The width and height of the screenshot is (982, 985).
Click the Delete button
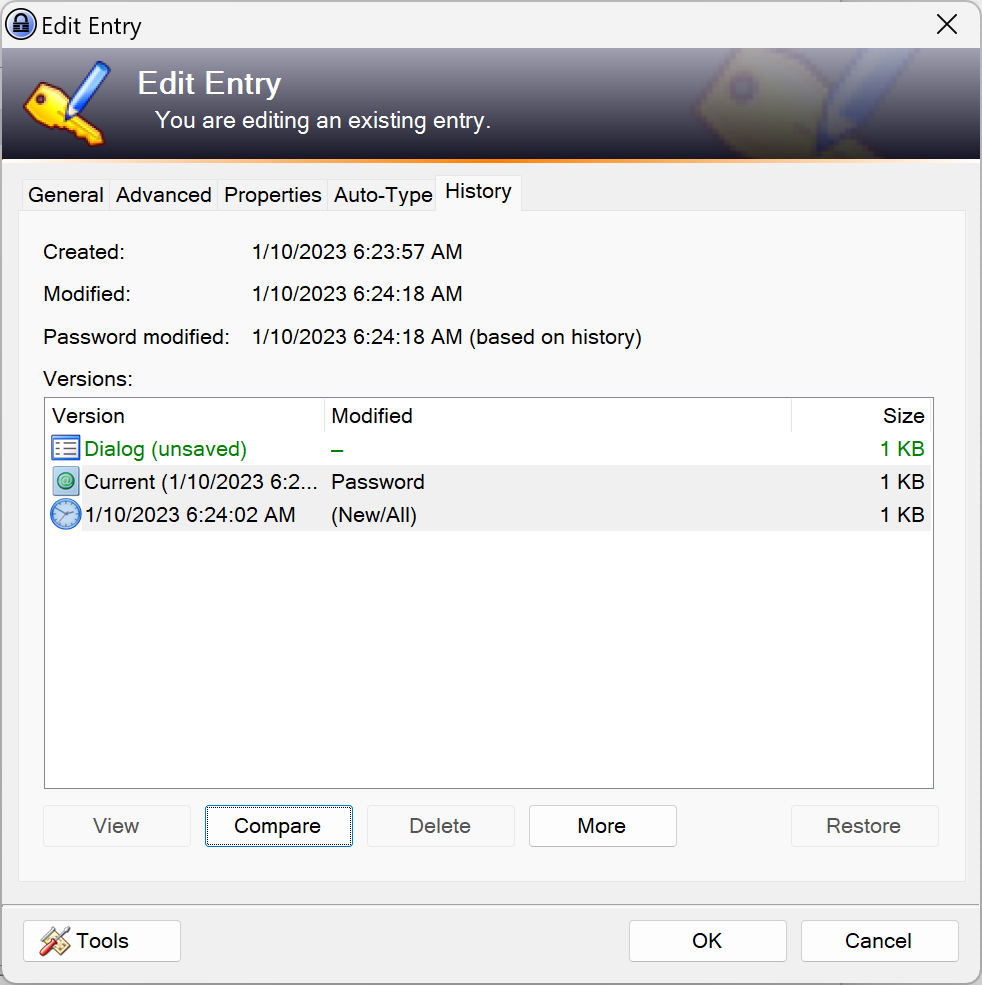(440, 826)
